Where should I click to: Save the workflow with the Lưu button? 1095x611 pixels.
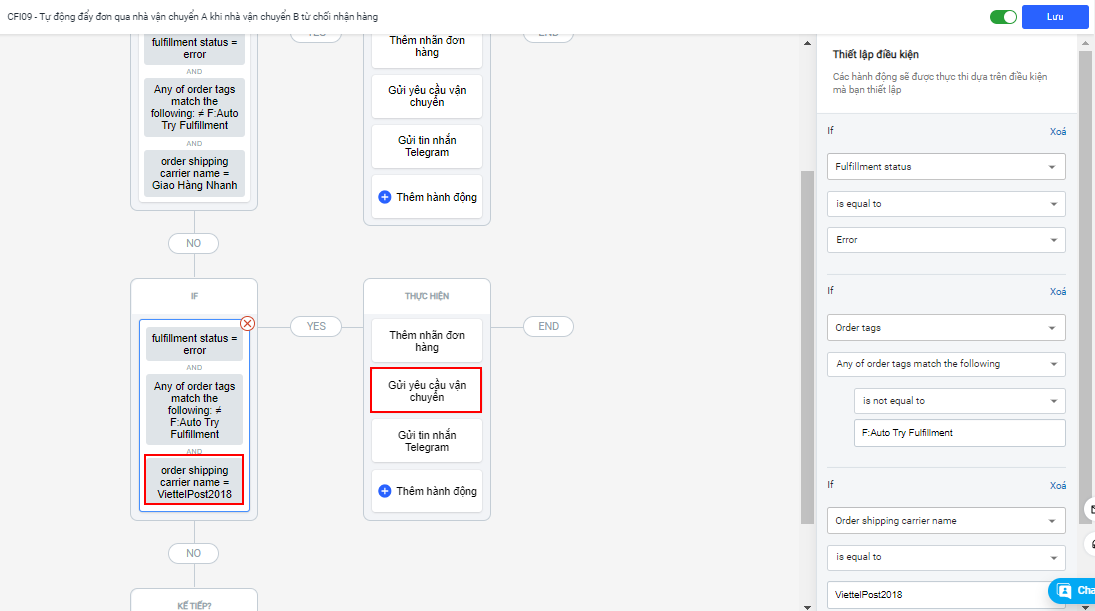click(1055, 17)
